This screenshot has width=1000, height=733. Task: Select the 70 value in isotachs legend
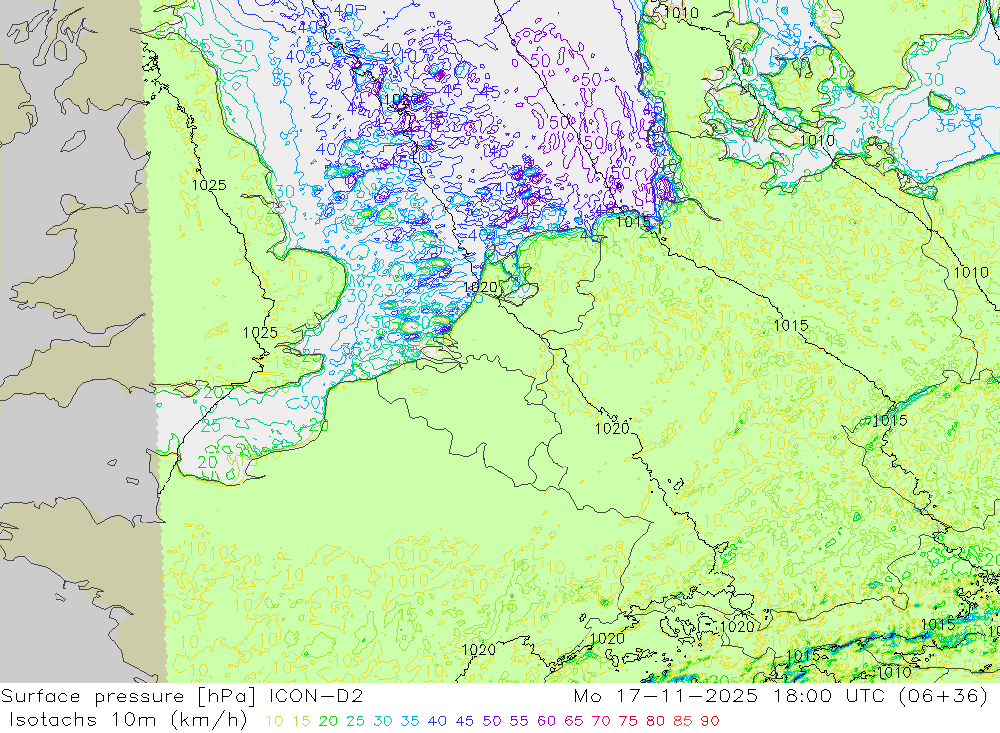point(601,721)
